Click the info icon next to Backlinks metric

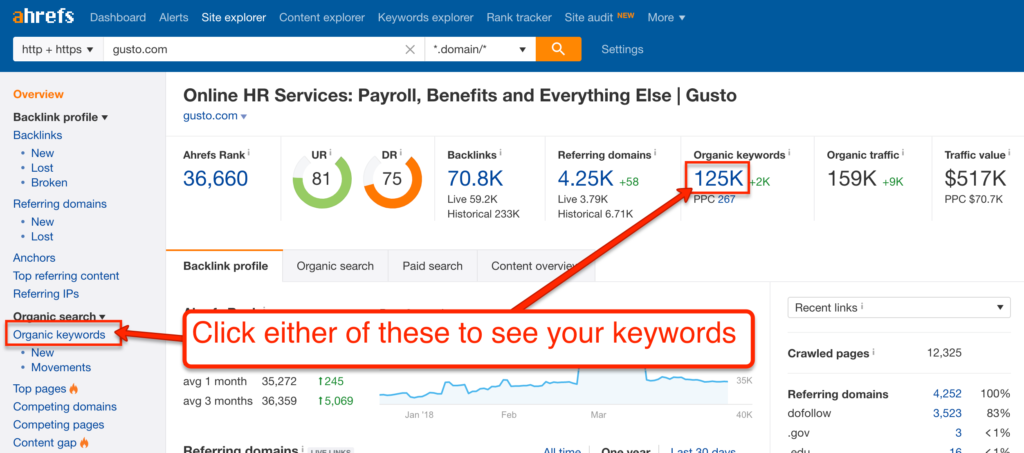(x=500, y=152)
